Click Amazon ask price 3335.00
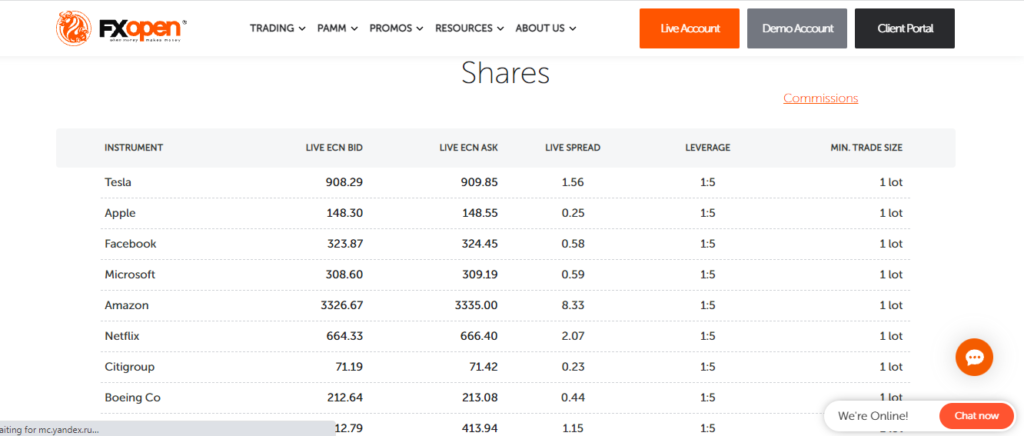 [x=477, y=305]
